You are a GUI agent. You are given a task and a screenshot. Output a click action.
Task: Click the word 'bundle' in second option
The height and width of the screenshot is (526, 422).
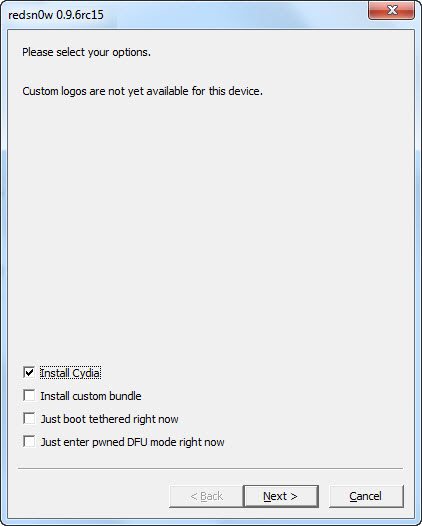coord(125,396)
